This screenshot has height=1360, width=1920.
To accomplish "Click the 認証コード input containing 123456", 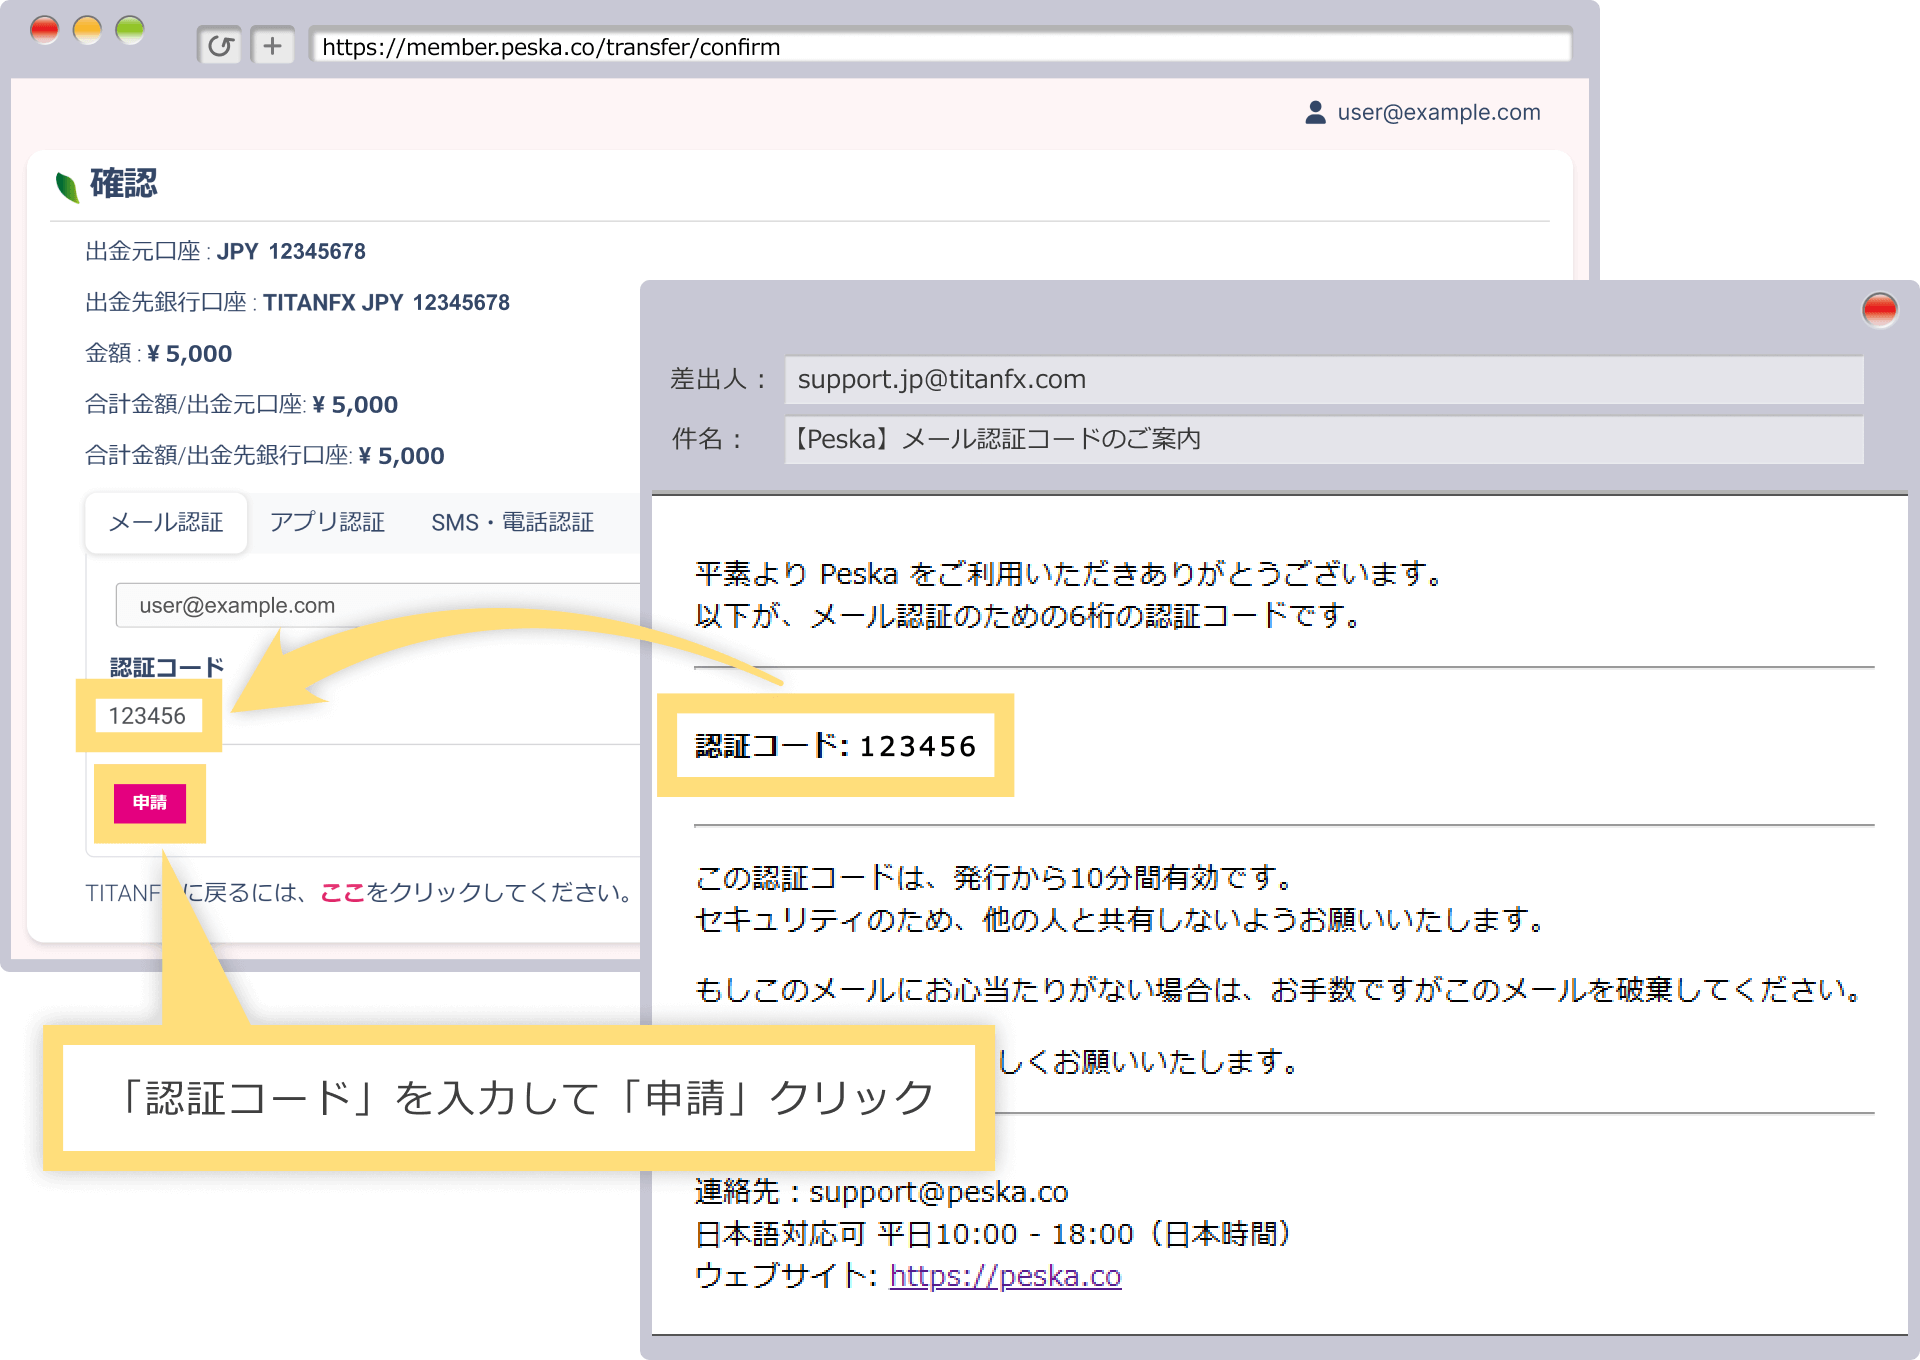I will click(x=149, y=716).
